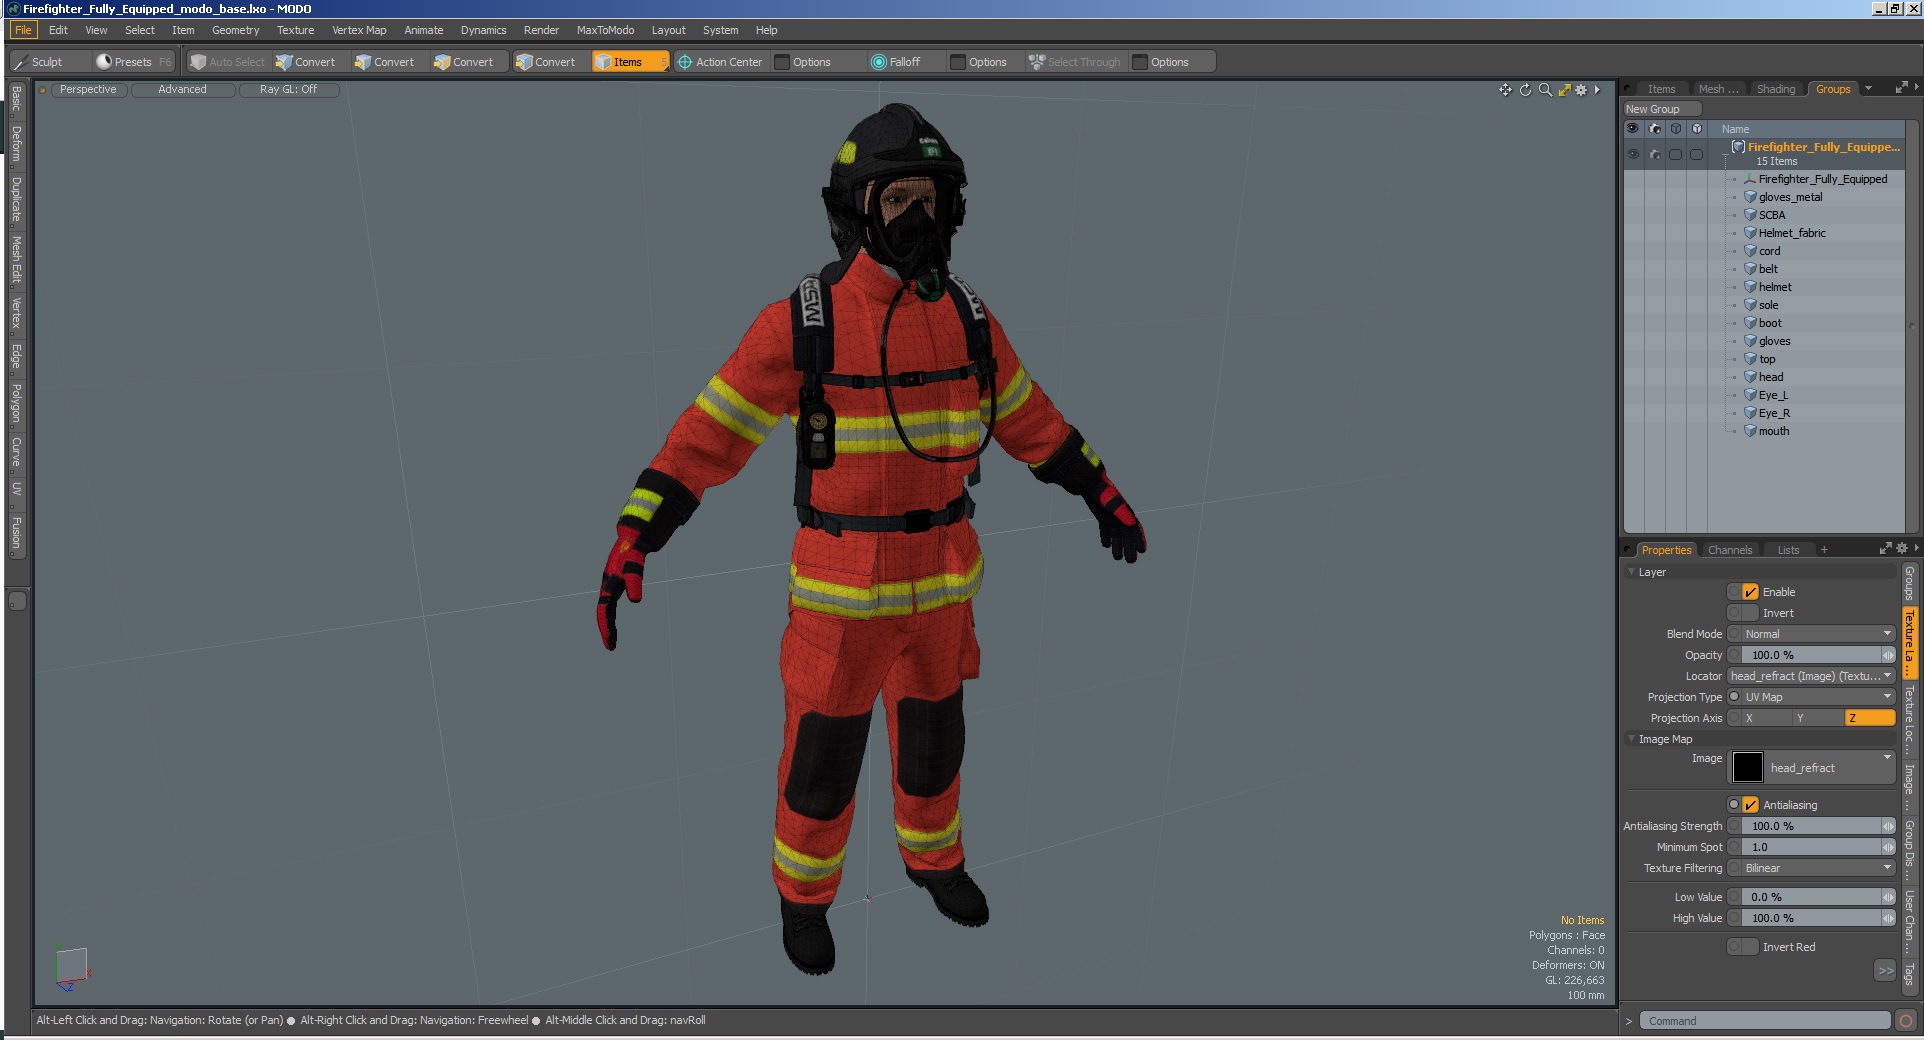Click the Advanced viewport button
Screen dimensions: 1924x1040
point(182,90)
